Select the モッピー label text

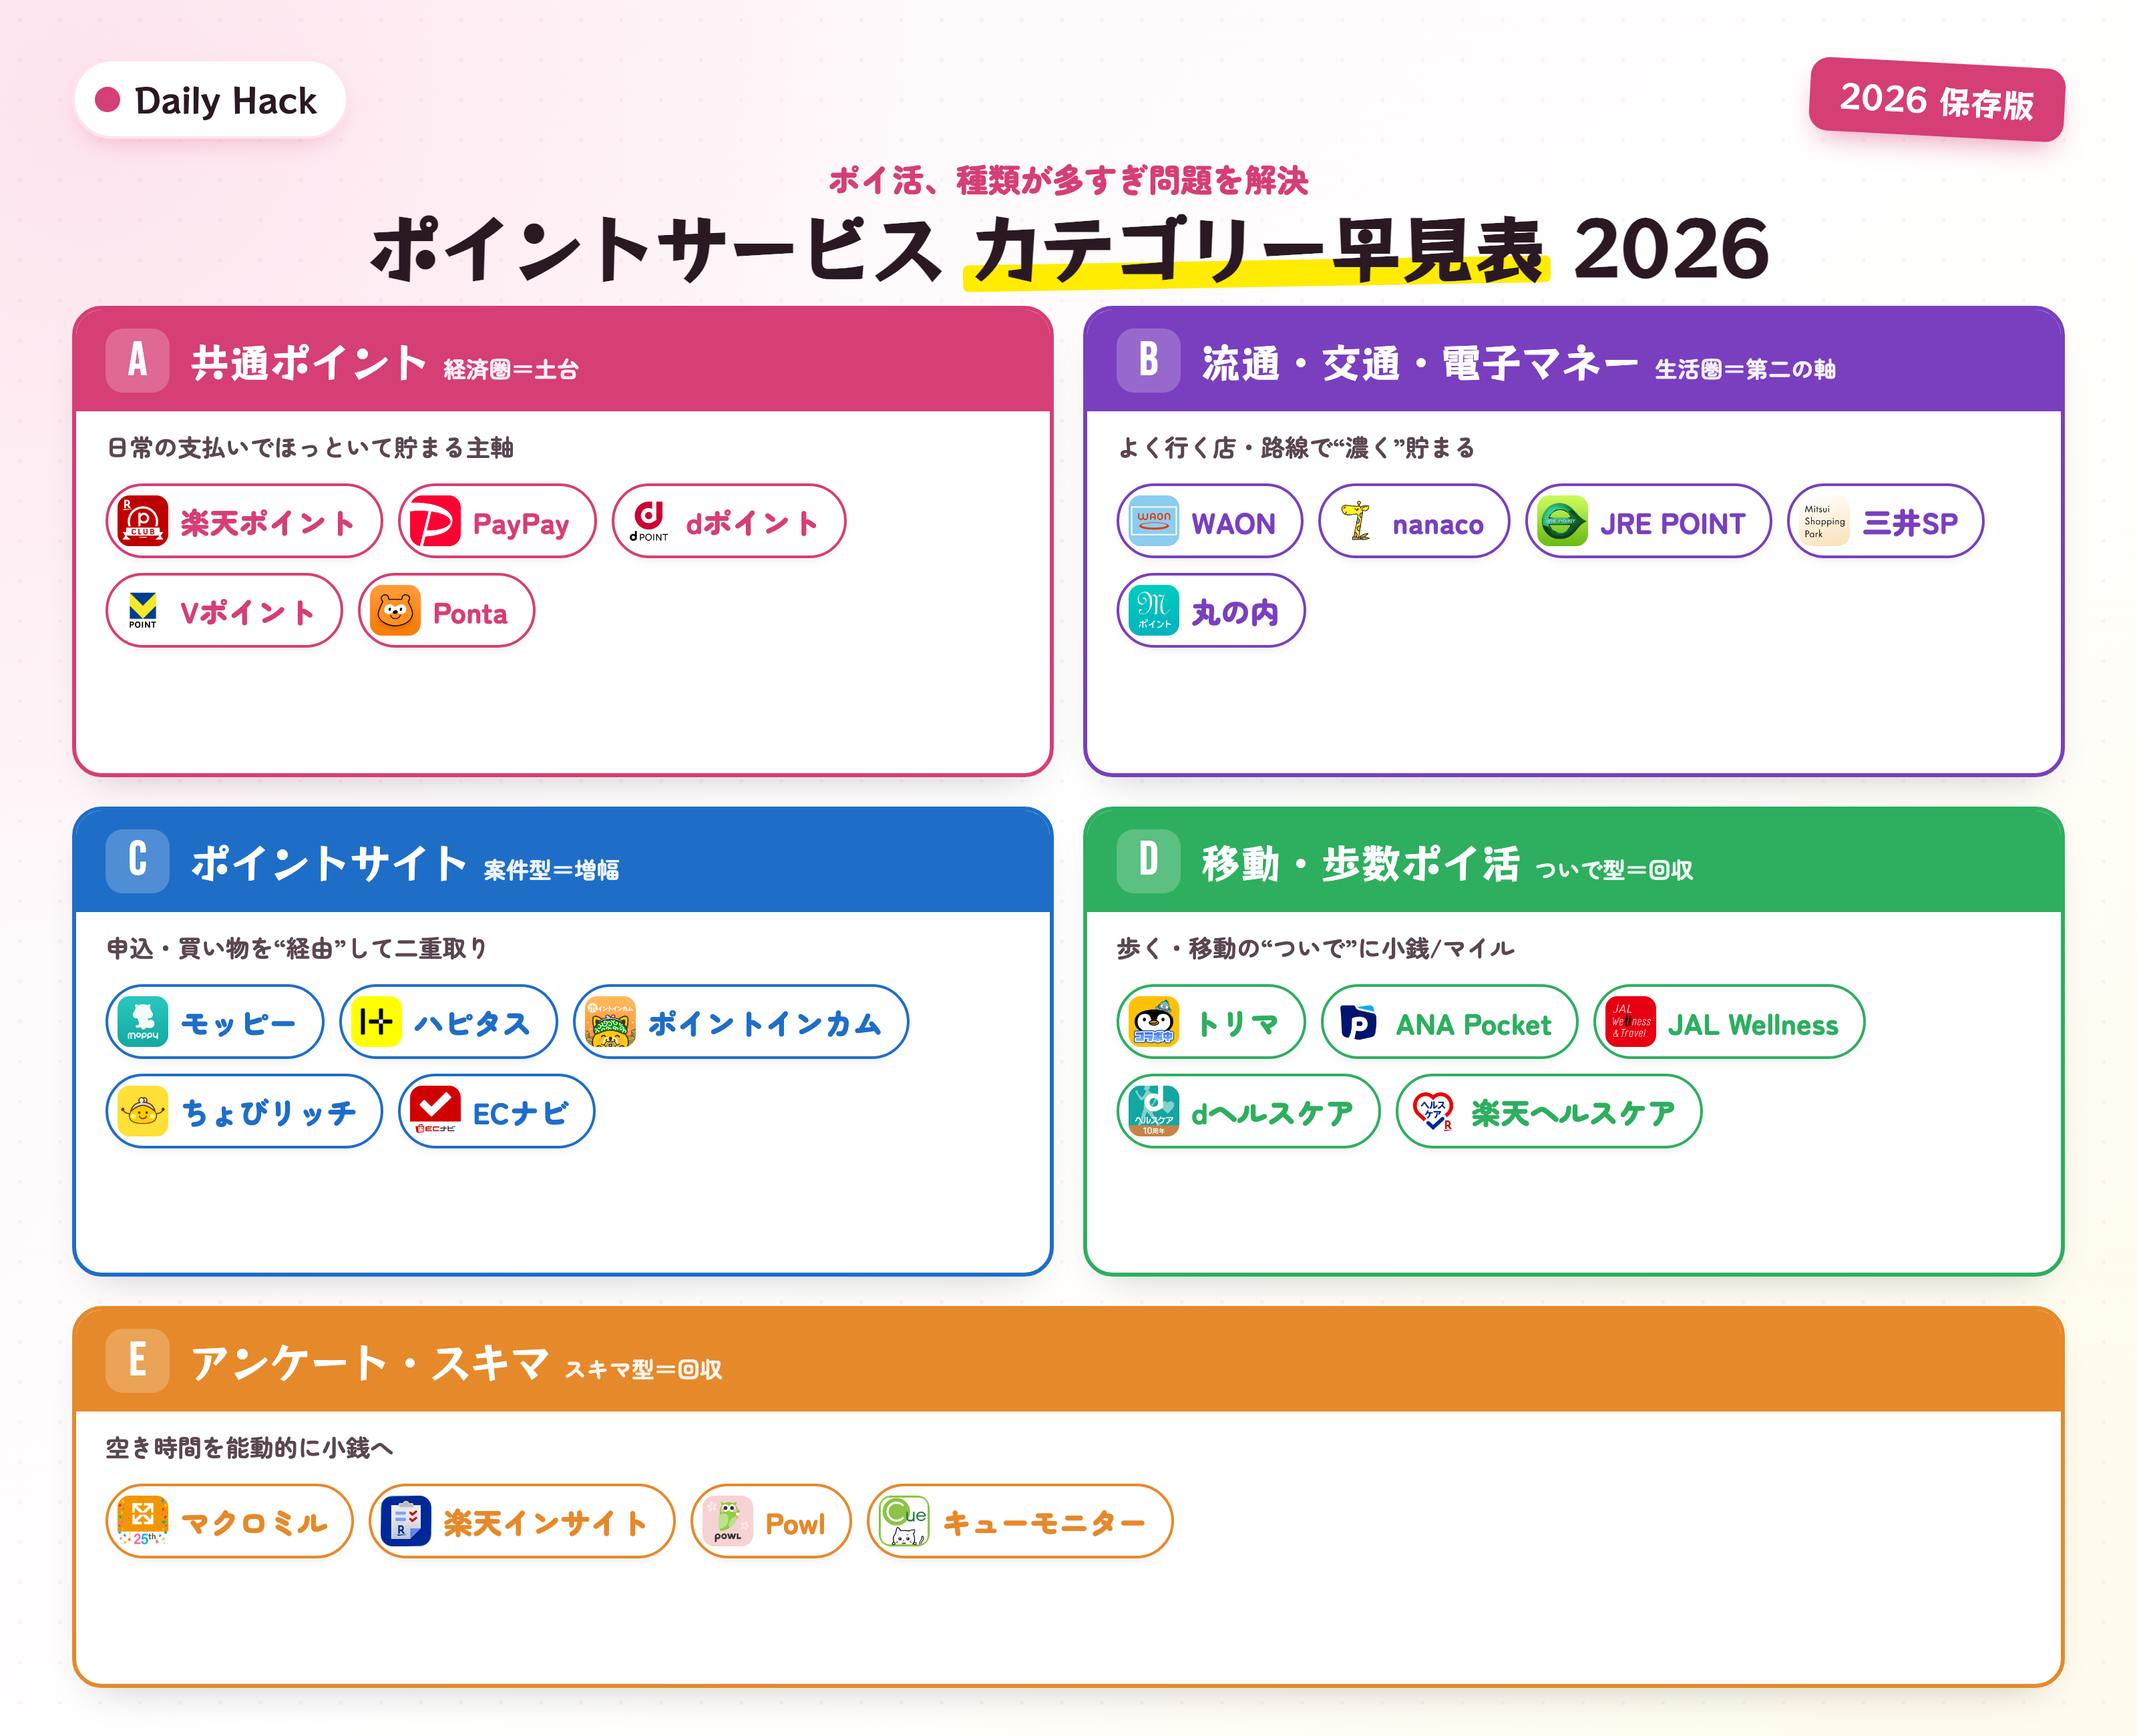coord(238,1024)
